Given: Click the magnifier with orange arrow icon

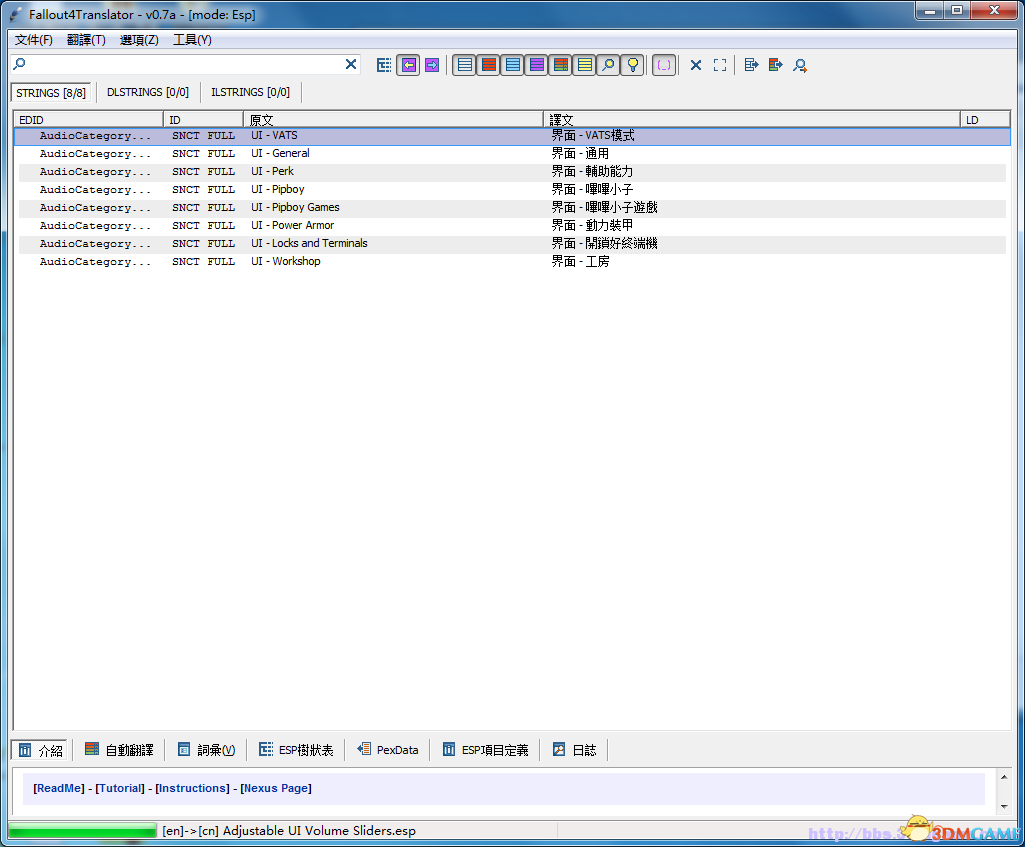Looking at the screenshot, I should click(x=799, y=65).
